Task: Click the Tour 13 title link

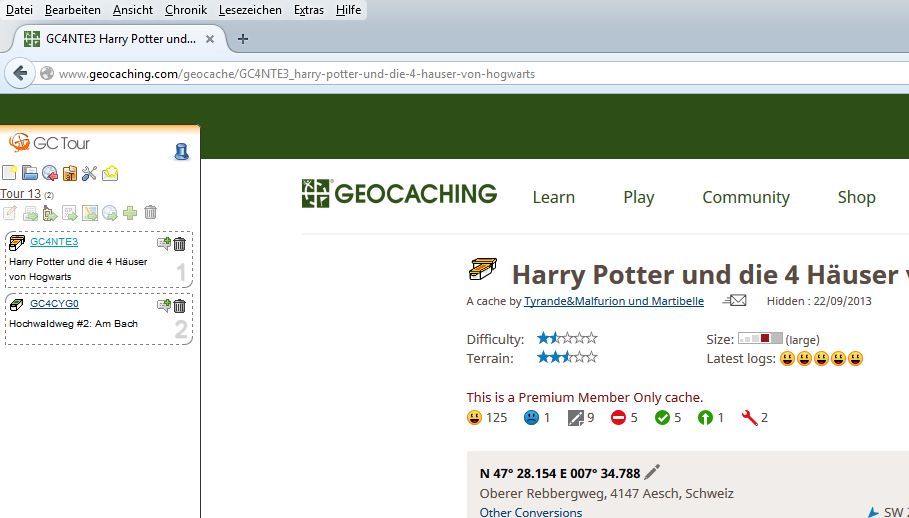Action: pos(20,194)
